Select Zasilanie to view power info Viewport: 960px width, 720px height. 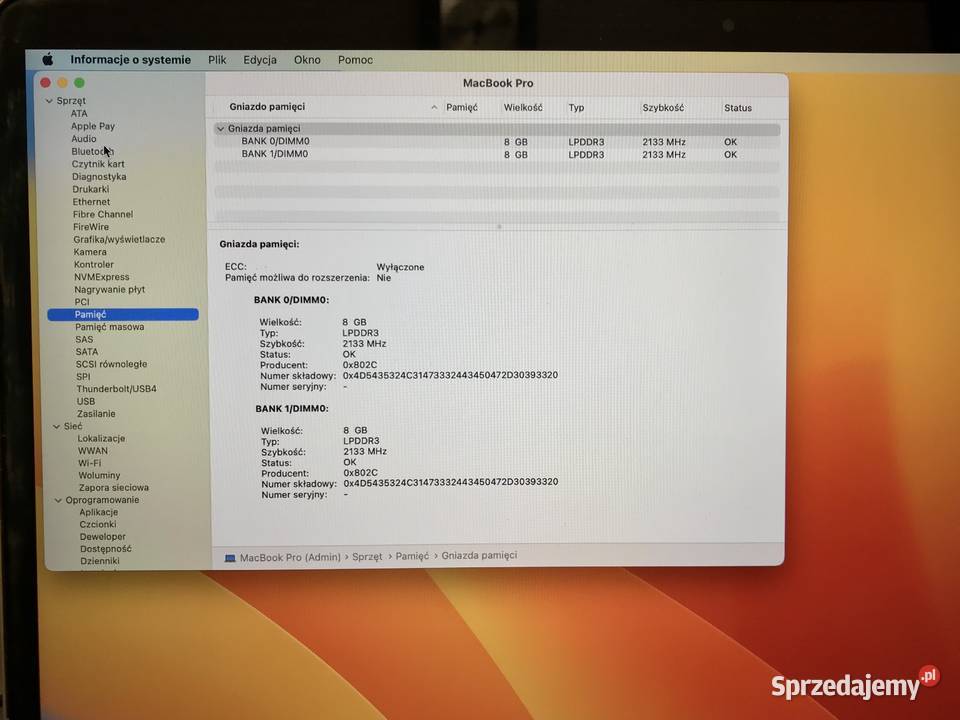(96, 413)
